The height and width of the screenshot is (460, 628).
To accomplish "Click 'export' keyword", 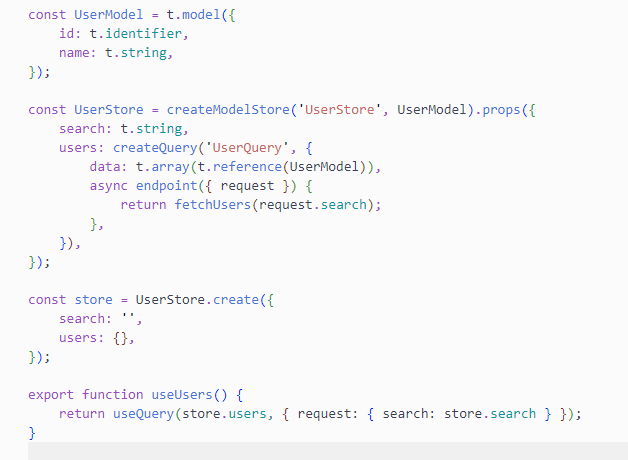I will click(51, 395).
